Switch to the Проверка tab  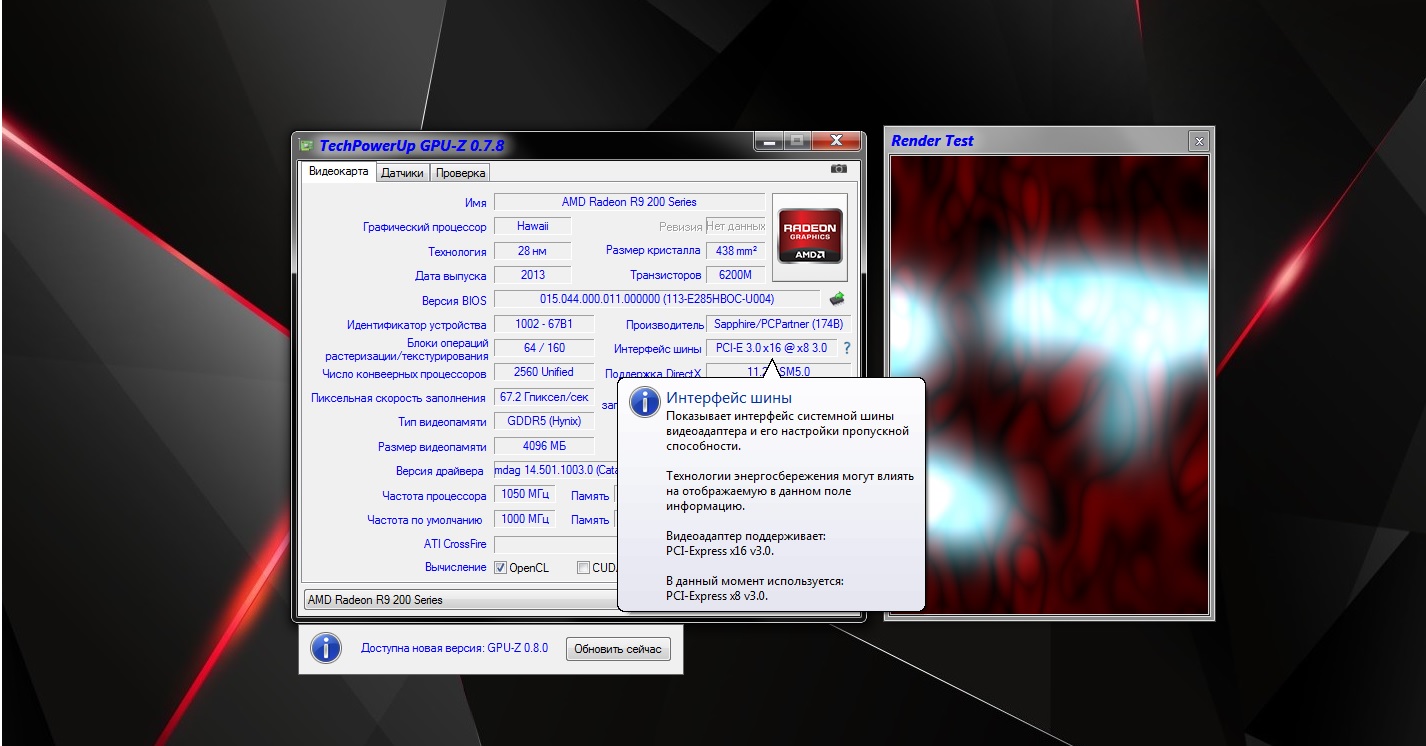point(460,173)
